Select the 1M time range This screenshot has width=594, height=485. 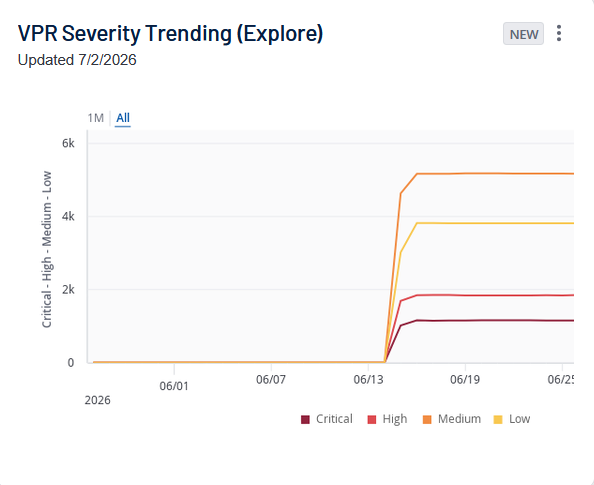pyautogui.click(x=95, y=118)
